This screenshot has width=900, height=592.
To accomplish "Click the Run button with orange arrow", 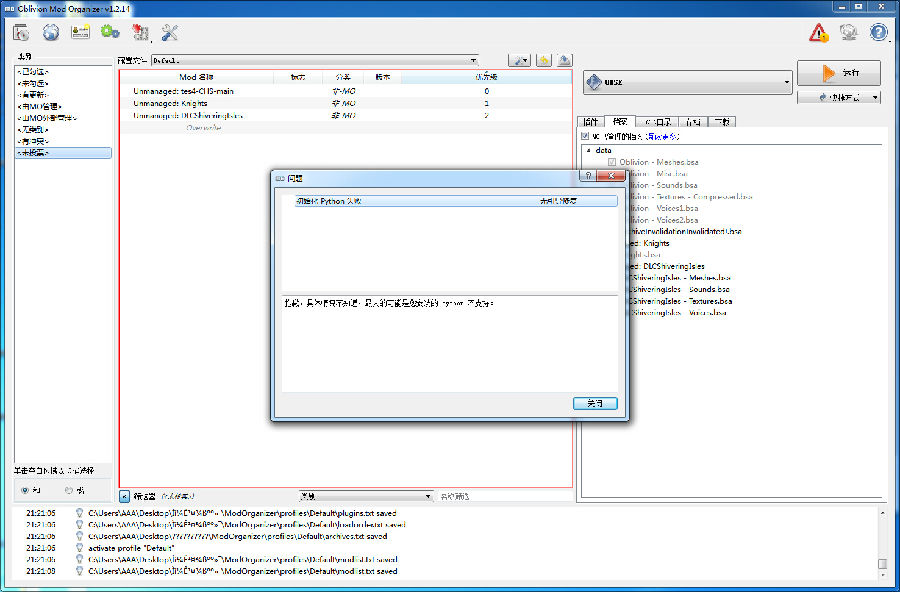I will [839, 73].
